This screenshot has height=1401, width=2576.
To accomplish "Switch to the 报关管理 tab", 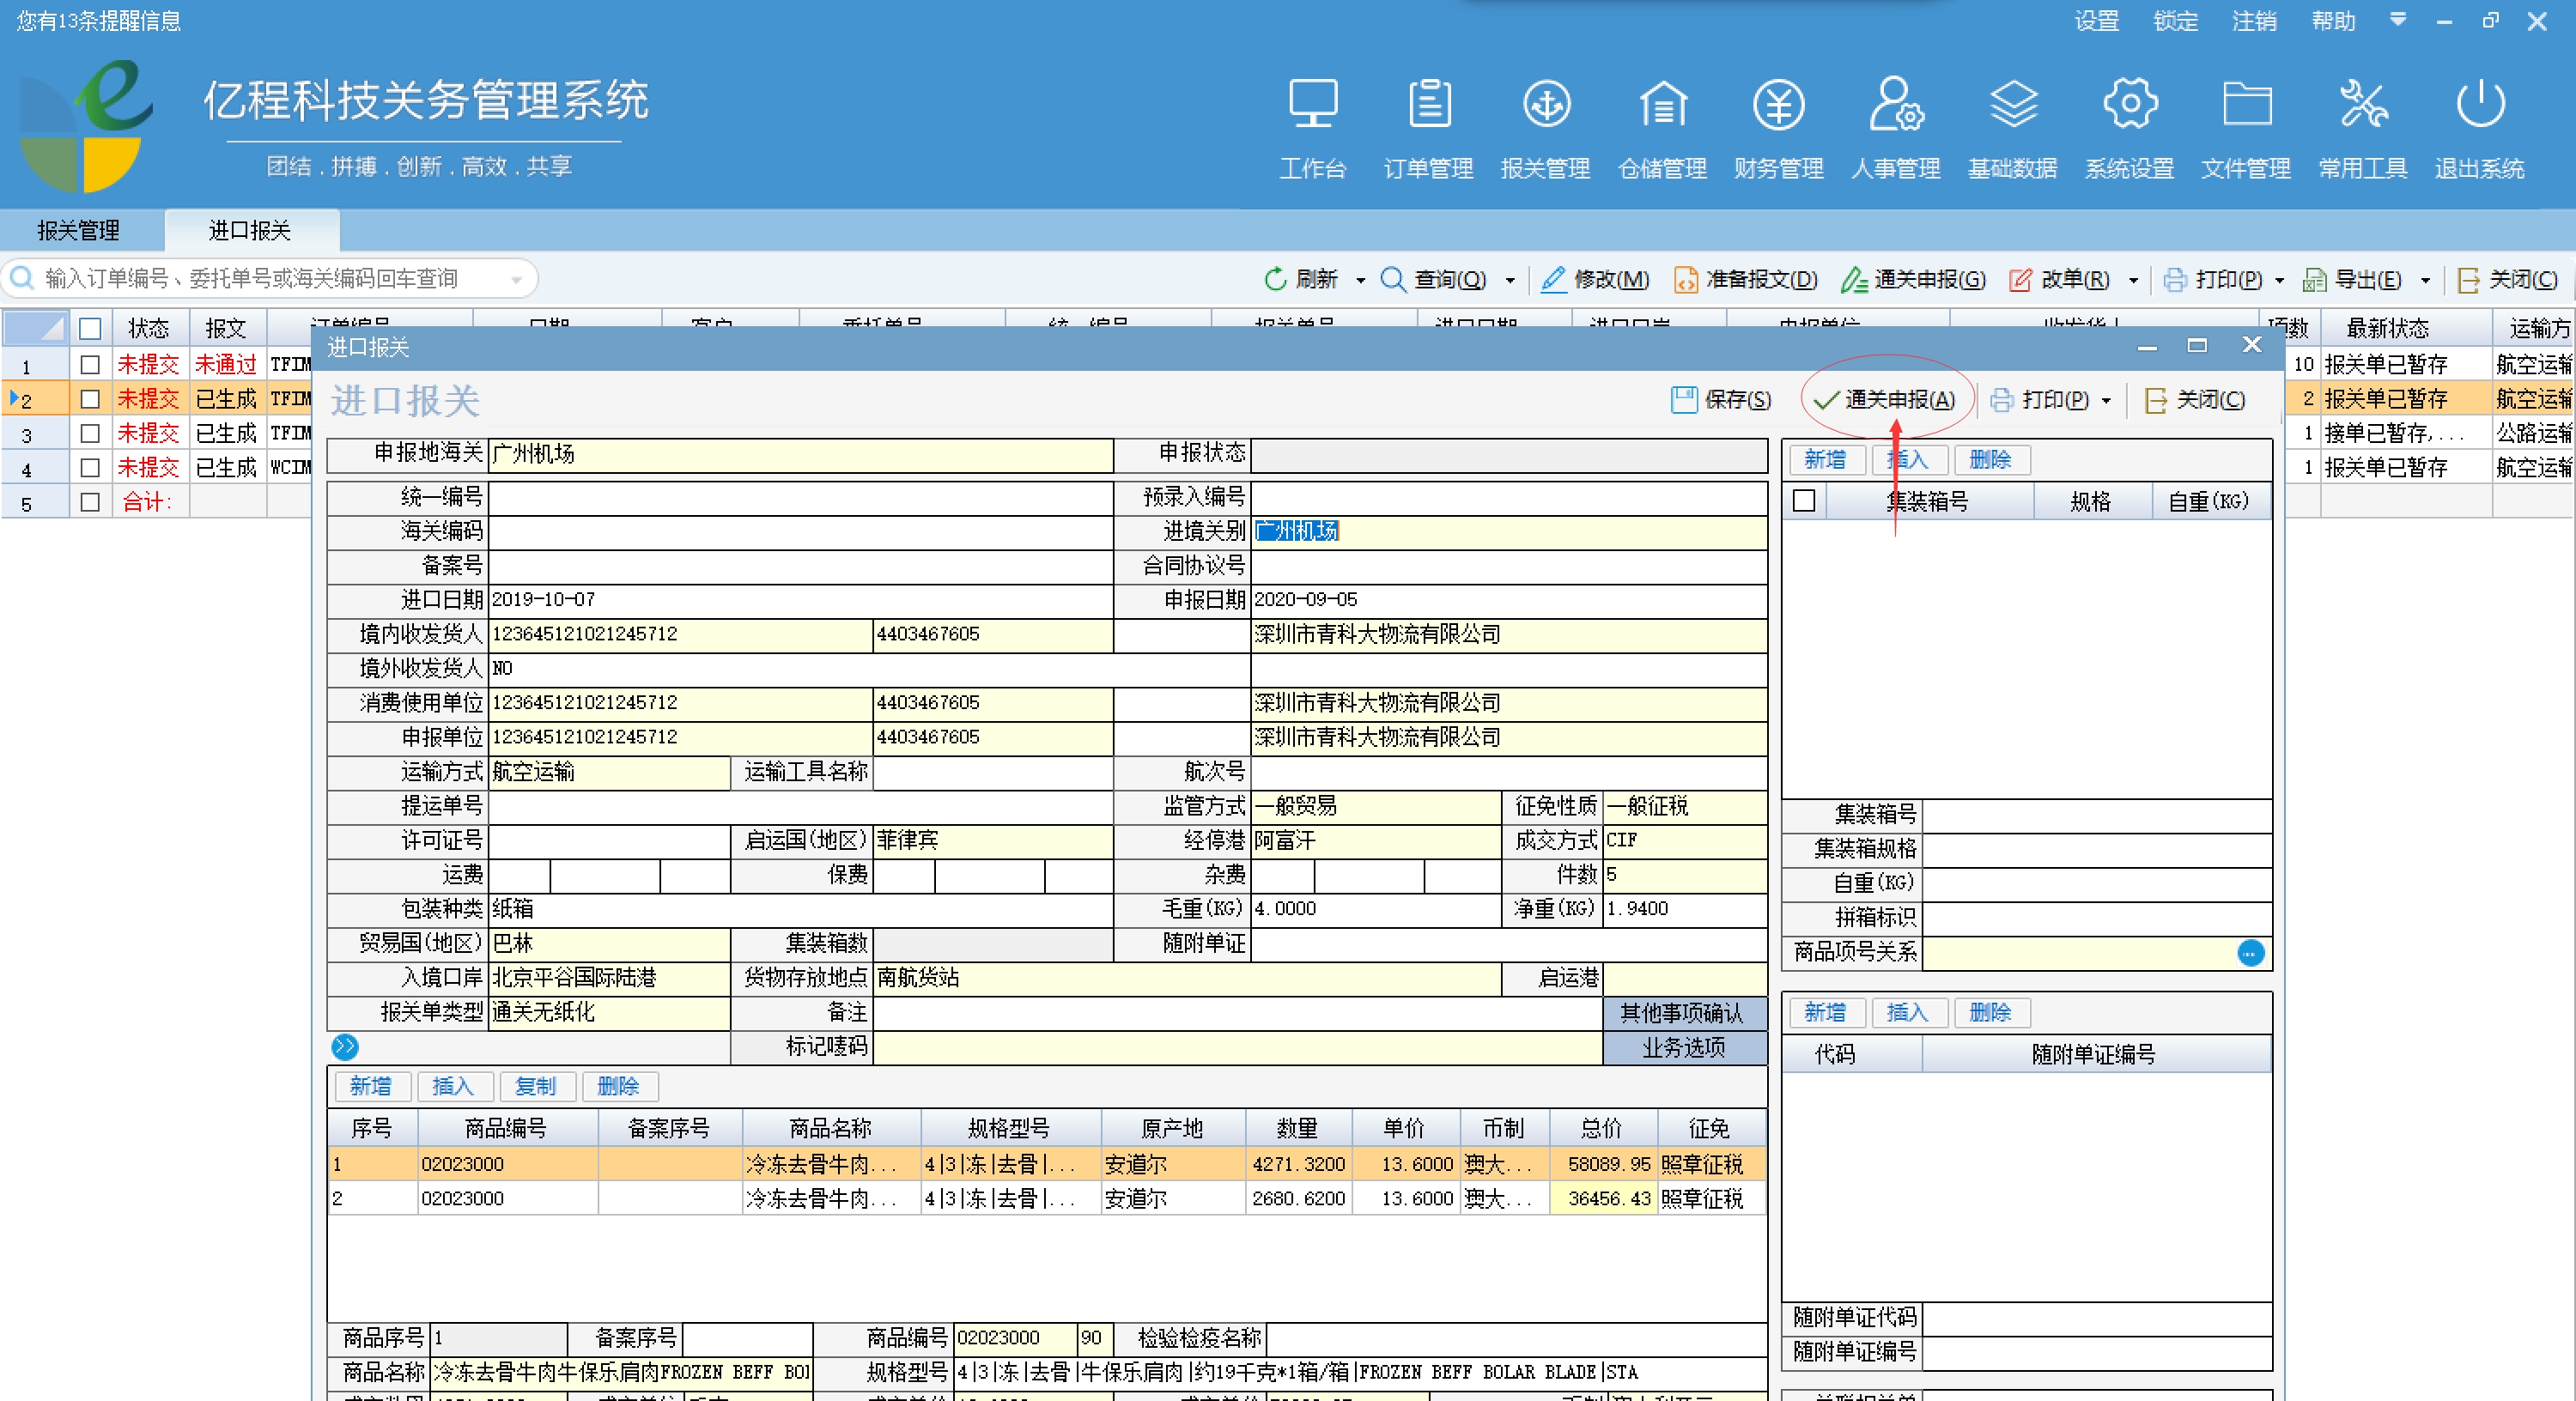I will [x=77, y=230].
